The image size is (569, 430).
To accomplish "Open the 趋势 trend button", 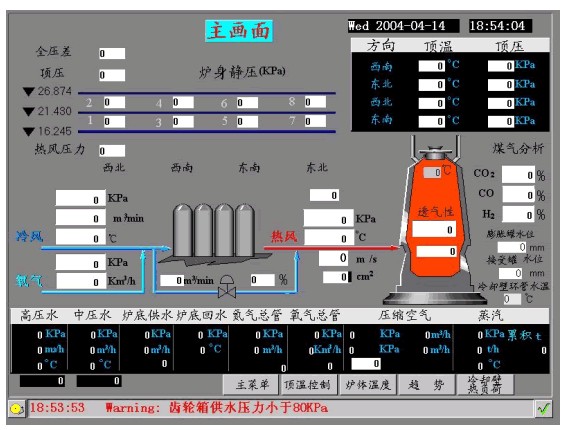I will click(x=426, y=384).
